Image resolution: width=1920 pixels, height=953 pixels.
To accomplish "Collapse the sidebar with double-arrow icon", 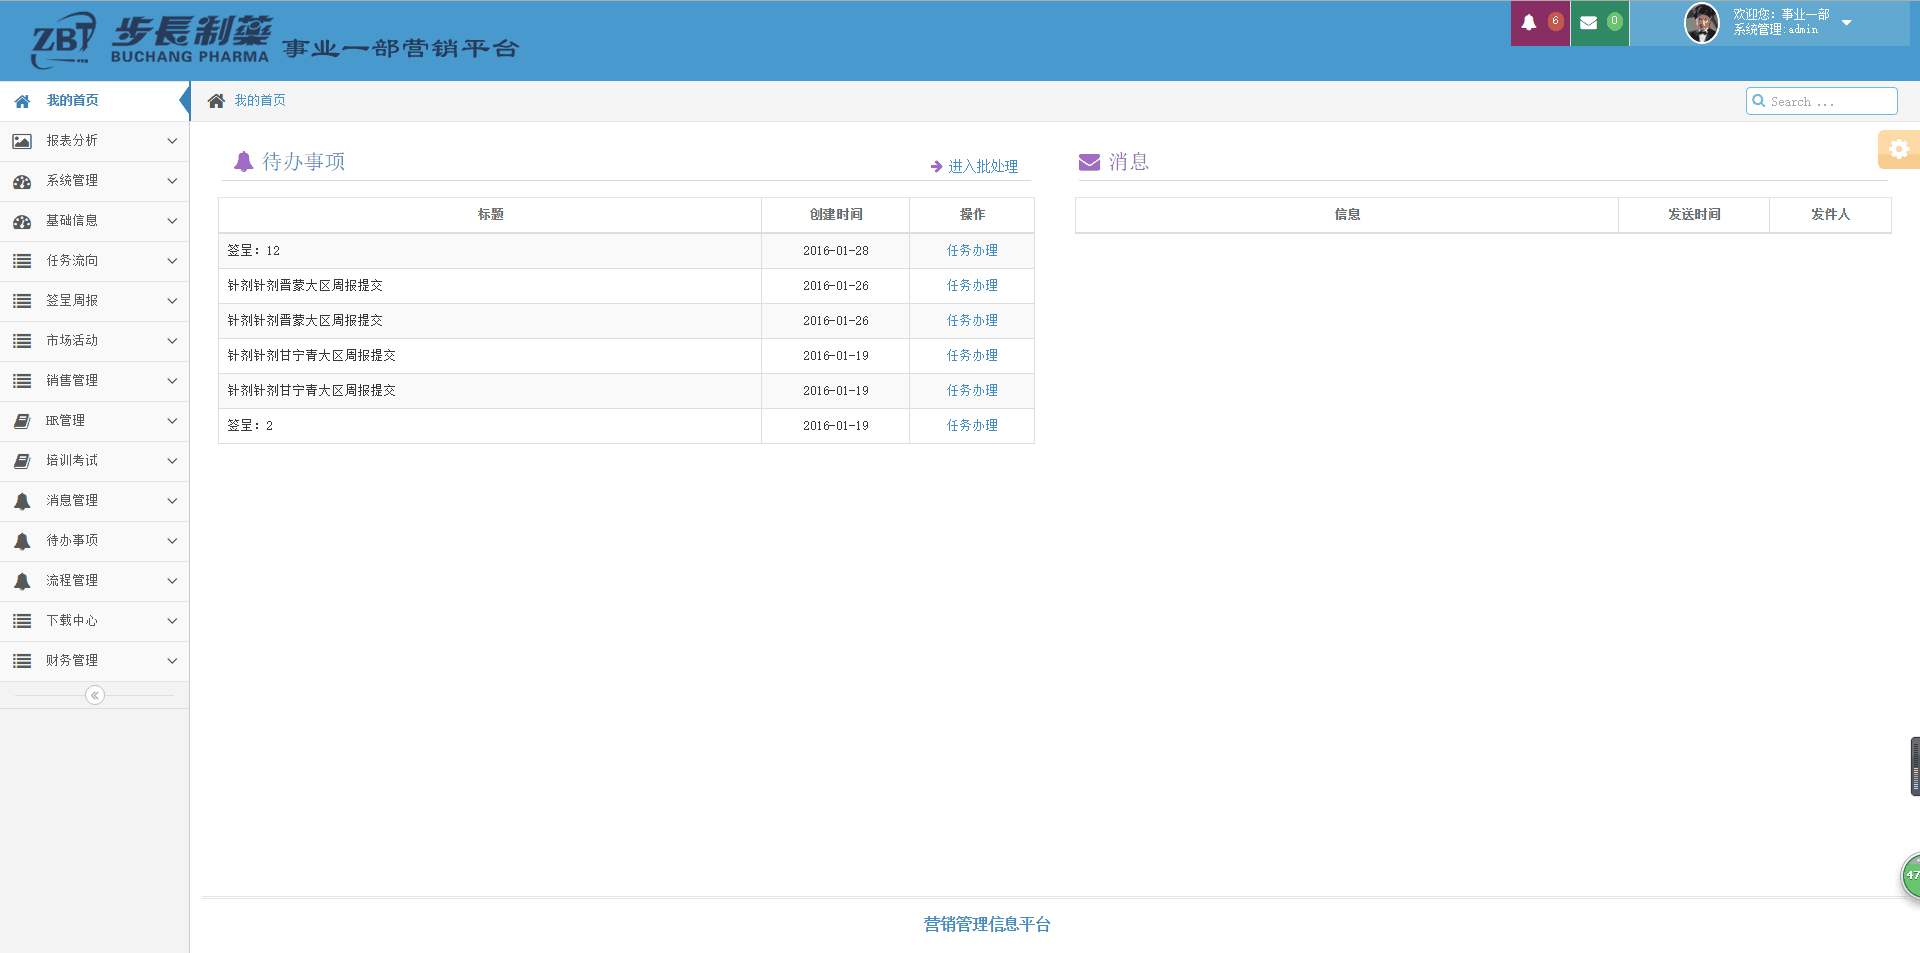I will [95, 695].
